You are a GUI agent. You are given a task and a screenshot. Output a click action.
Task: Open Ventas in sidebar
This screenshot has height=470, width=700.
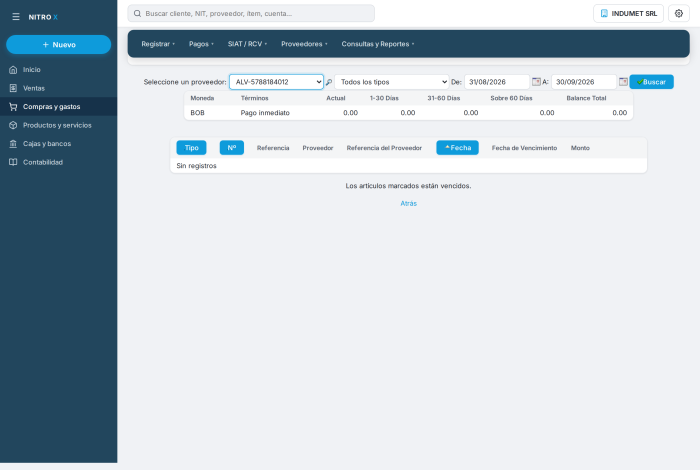(58, 88)
